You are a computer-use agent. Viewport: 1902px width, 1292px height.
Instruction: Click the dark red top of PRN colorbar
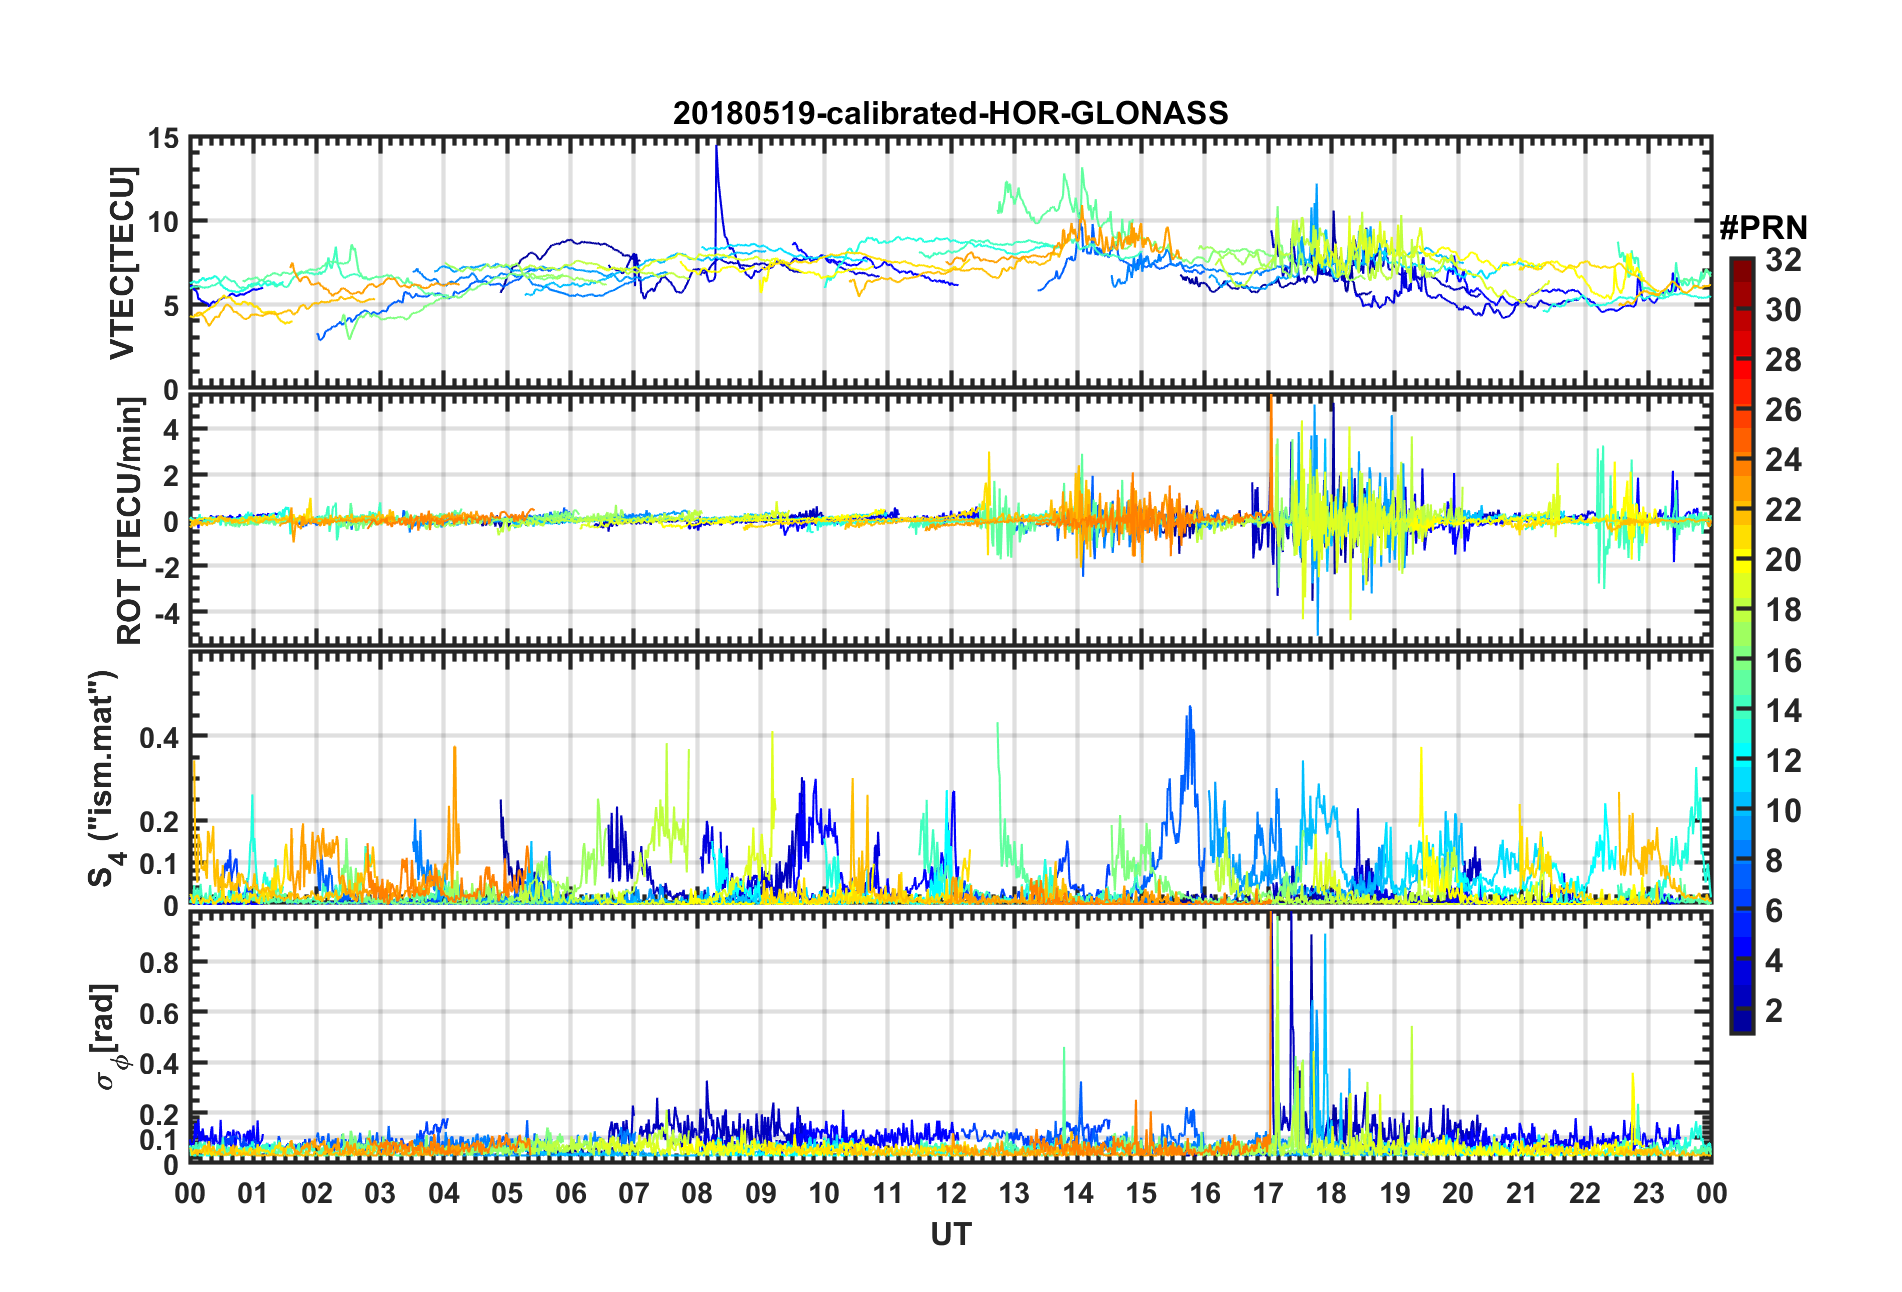(x=1741, y=264)
